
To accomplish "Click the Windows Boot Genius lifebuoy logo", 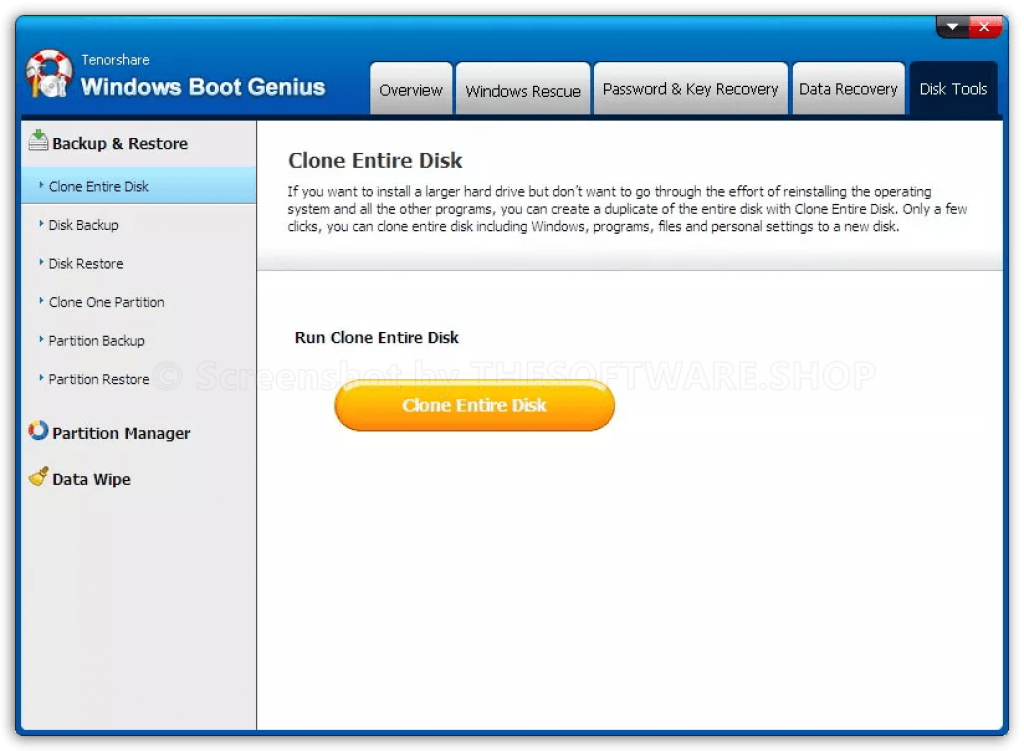I will coord(49,73).
